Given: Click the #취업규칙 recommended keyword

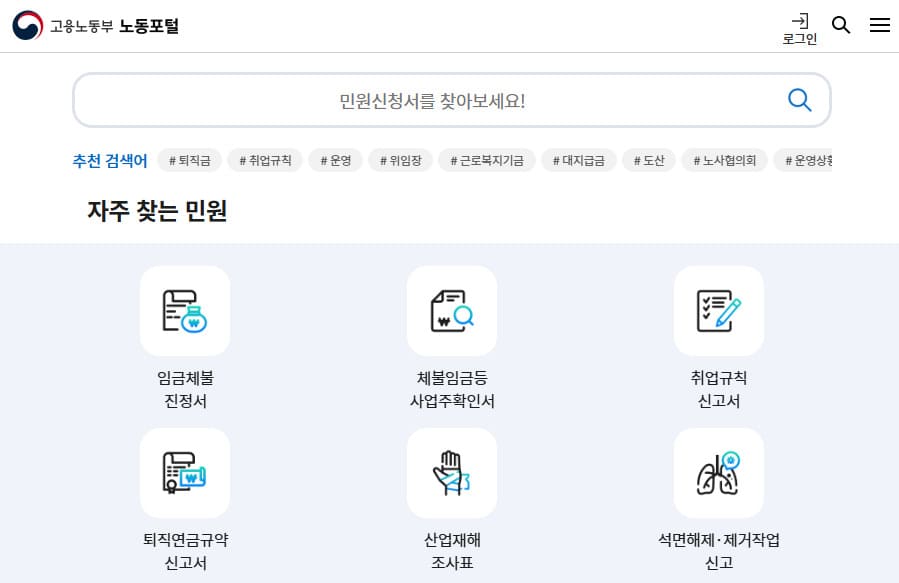Looking at the screenshot, I should pyautogui.click(x=264, y=160).
